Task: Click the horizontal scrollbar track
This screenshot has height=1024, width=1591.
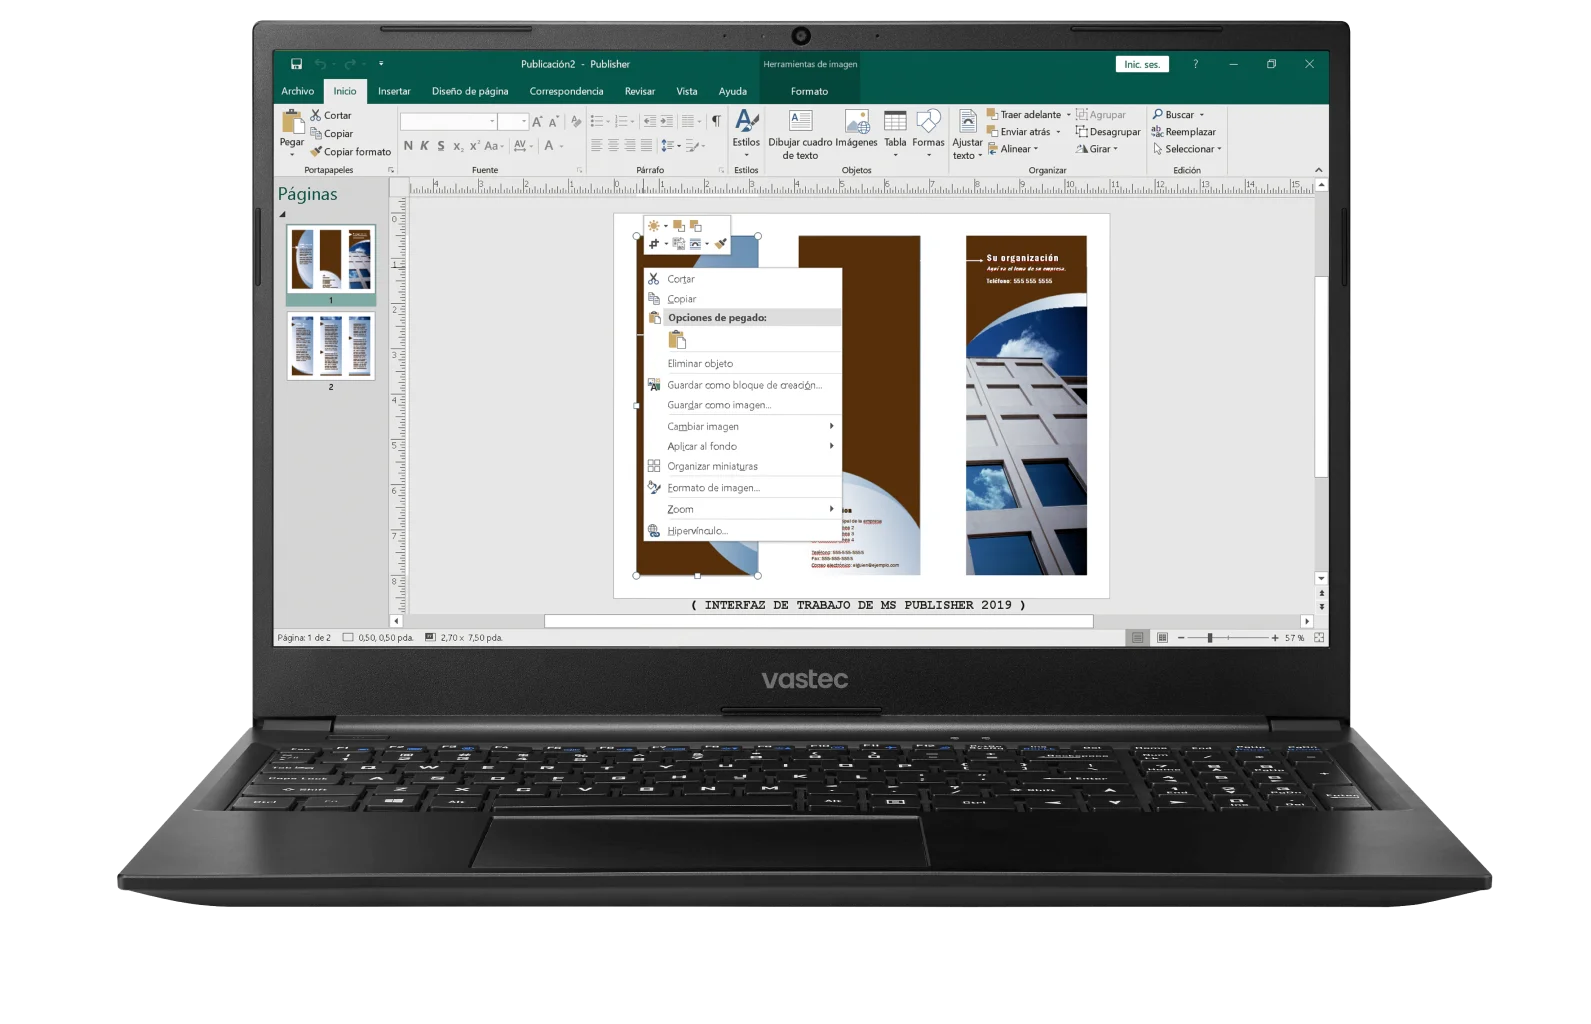Action: pyautogui.click(x=850, y=621)
